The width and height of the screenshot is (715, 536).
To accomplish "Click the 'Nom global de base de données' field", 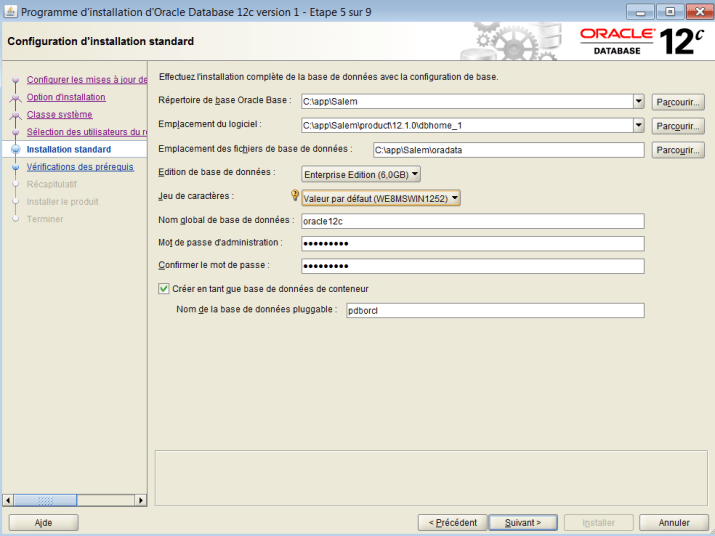I will click(x=472, y=221).
